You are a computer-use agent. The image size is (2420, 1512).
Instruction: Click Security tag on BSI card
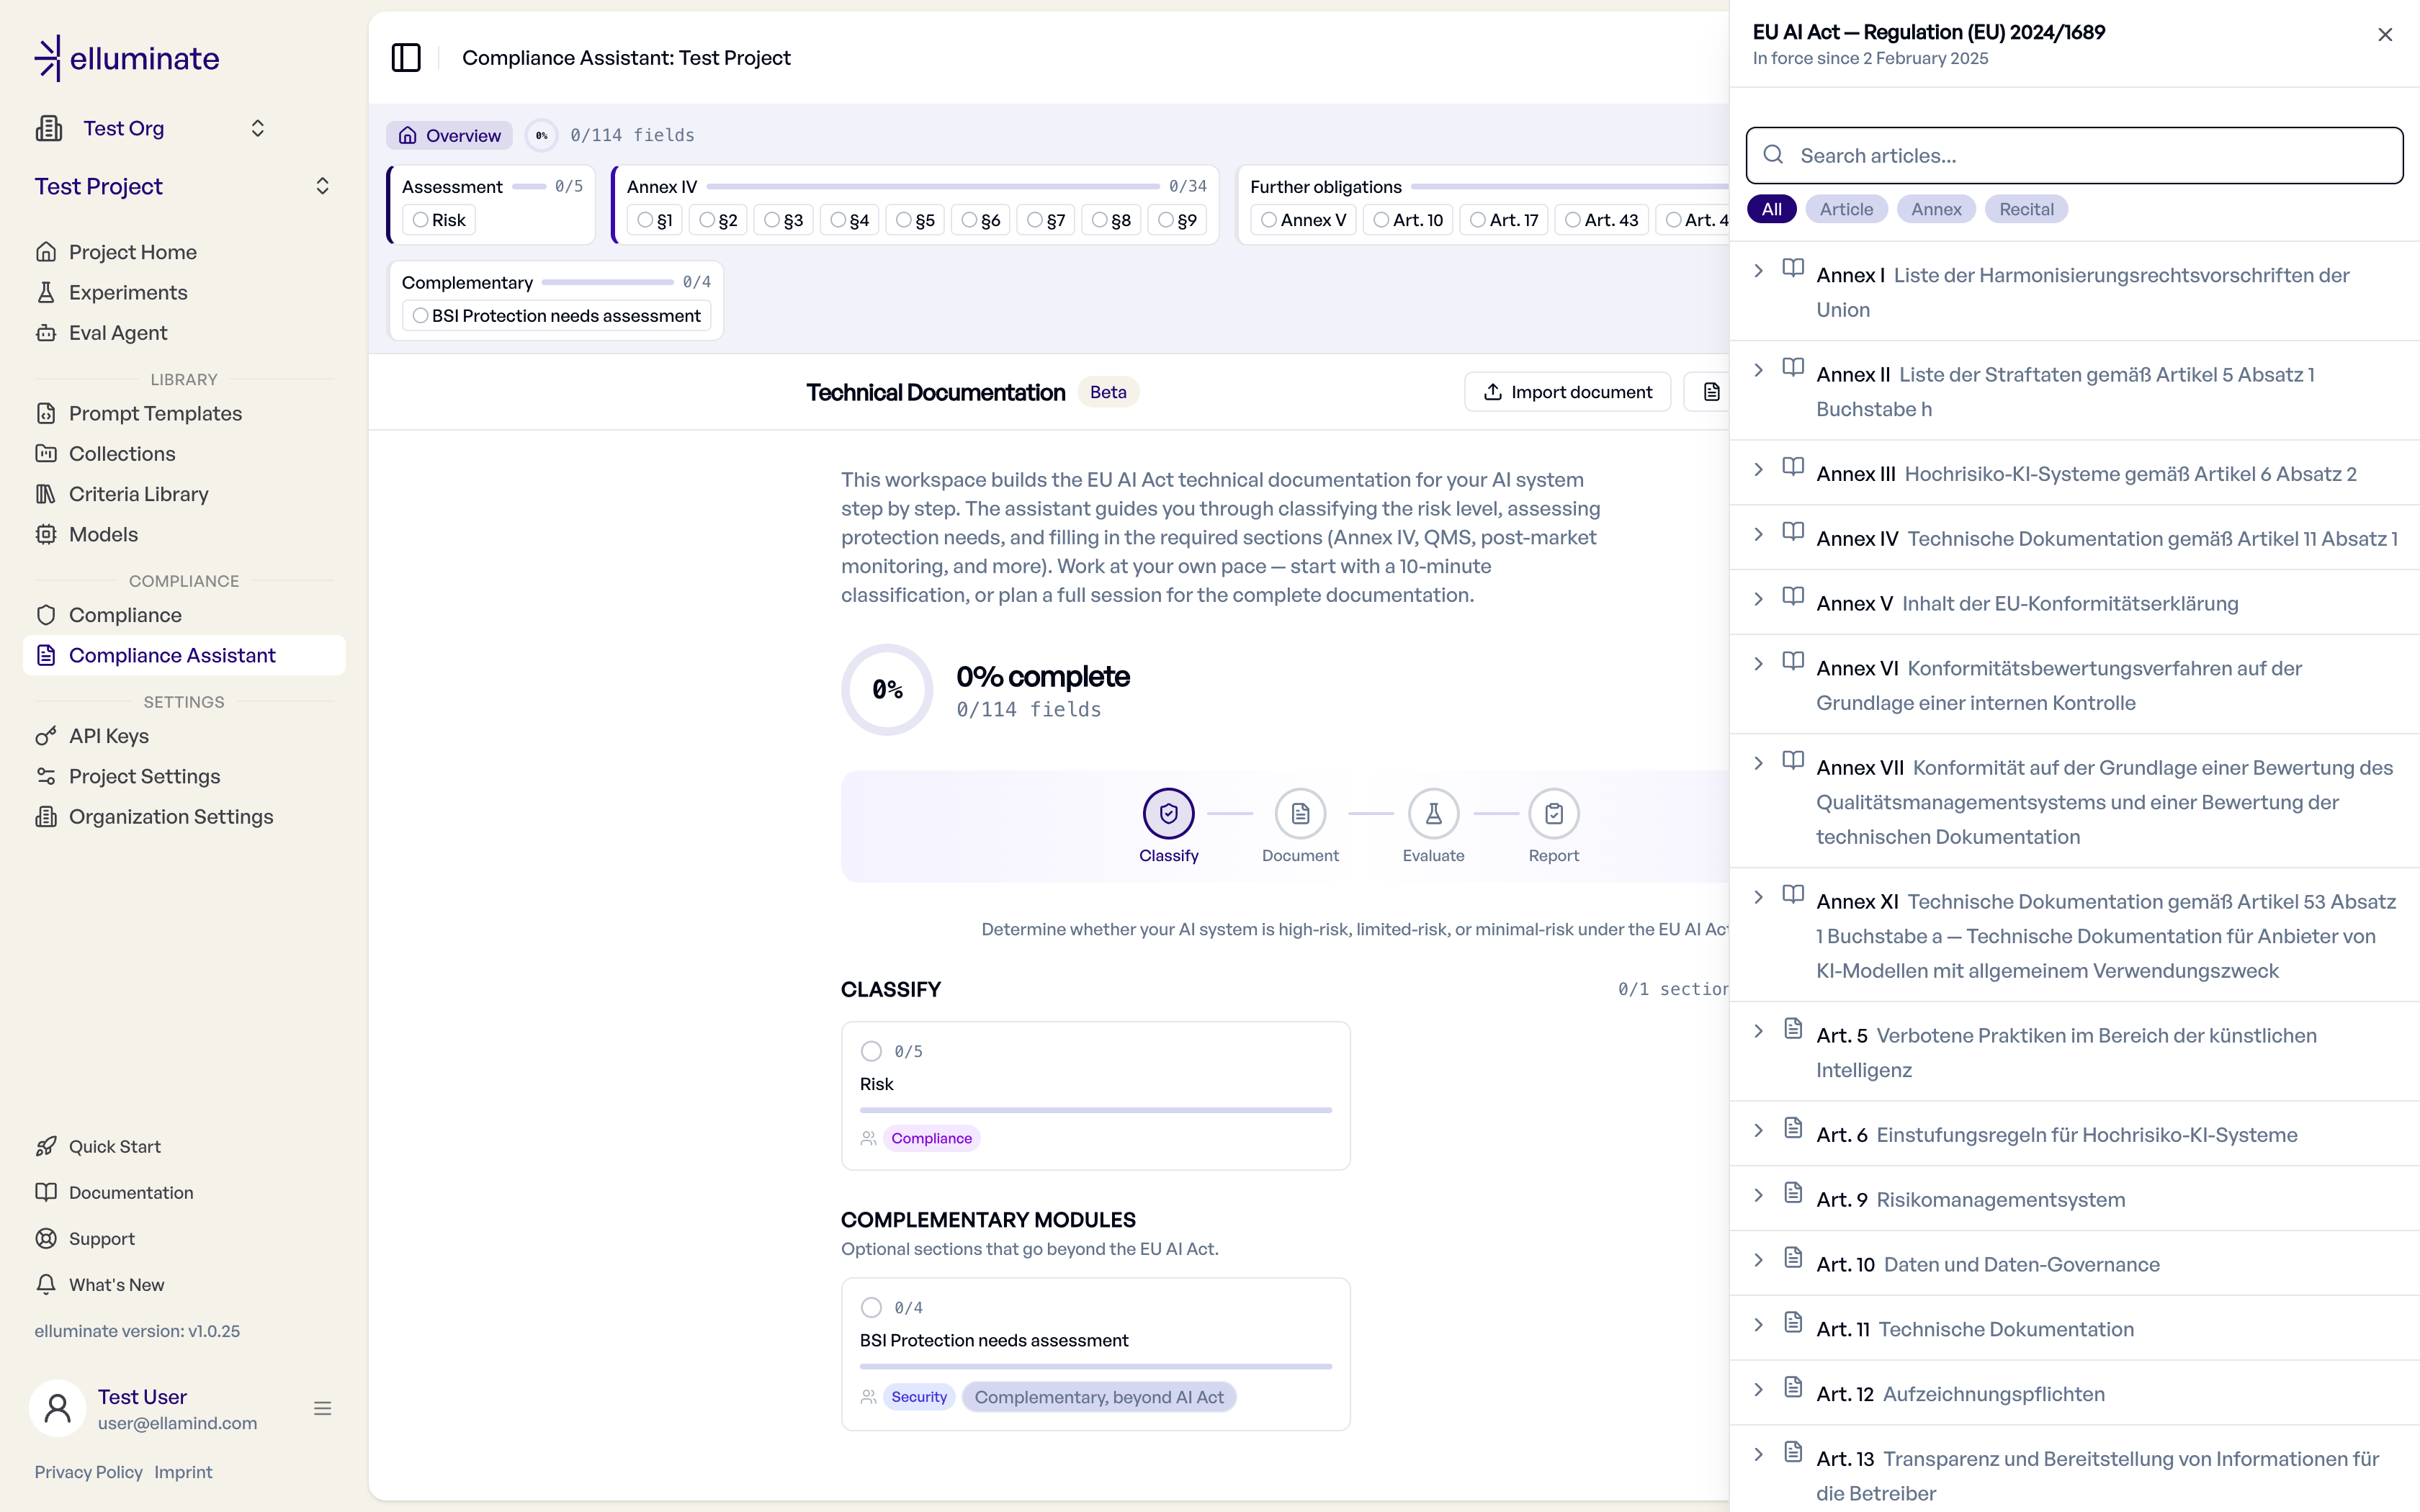tap(919, 1397)
